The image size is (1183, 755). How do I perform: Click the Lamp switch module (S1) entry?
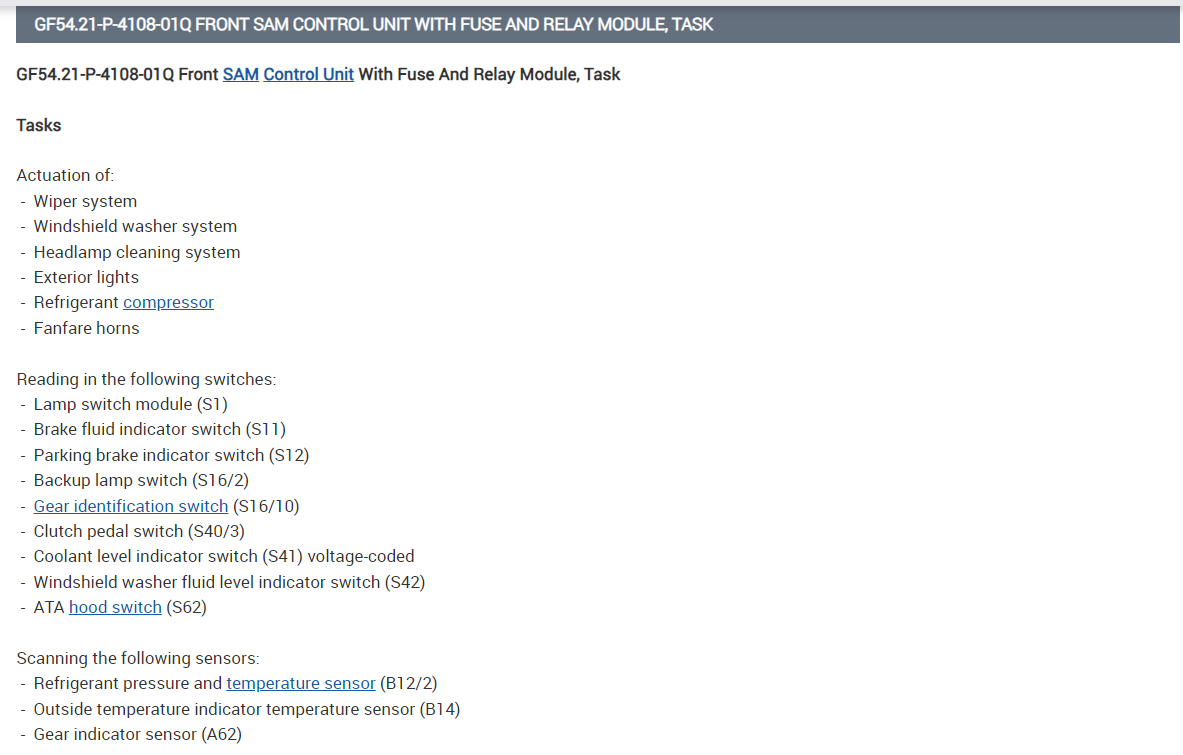pyautogui.click(x=131, y=404)
